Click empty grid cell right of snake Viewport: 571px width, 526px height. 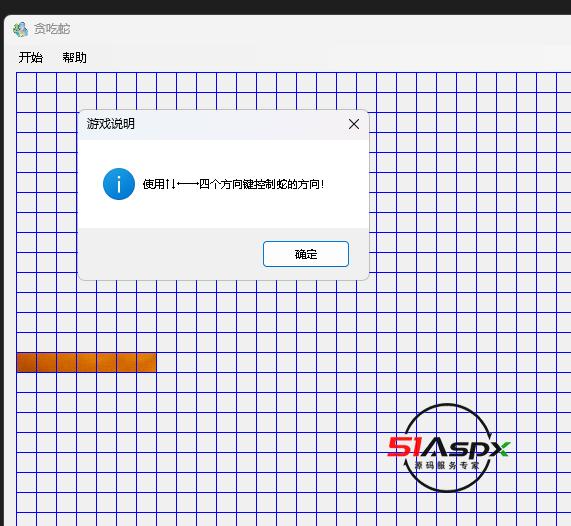[x=167, y=362]
